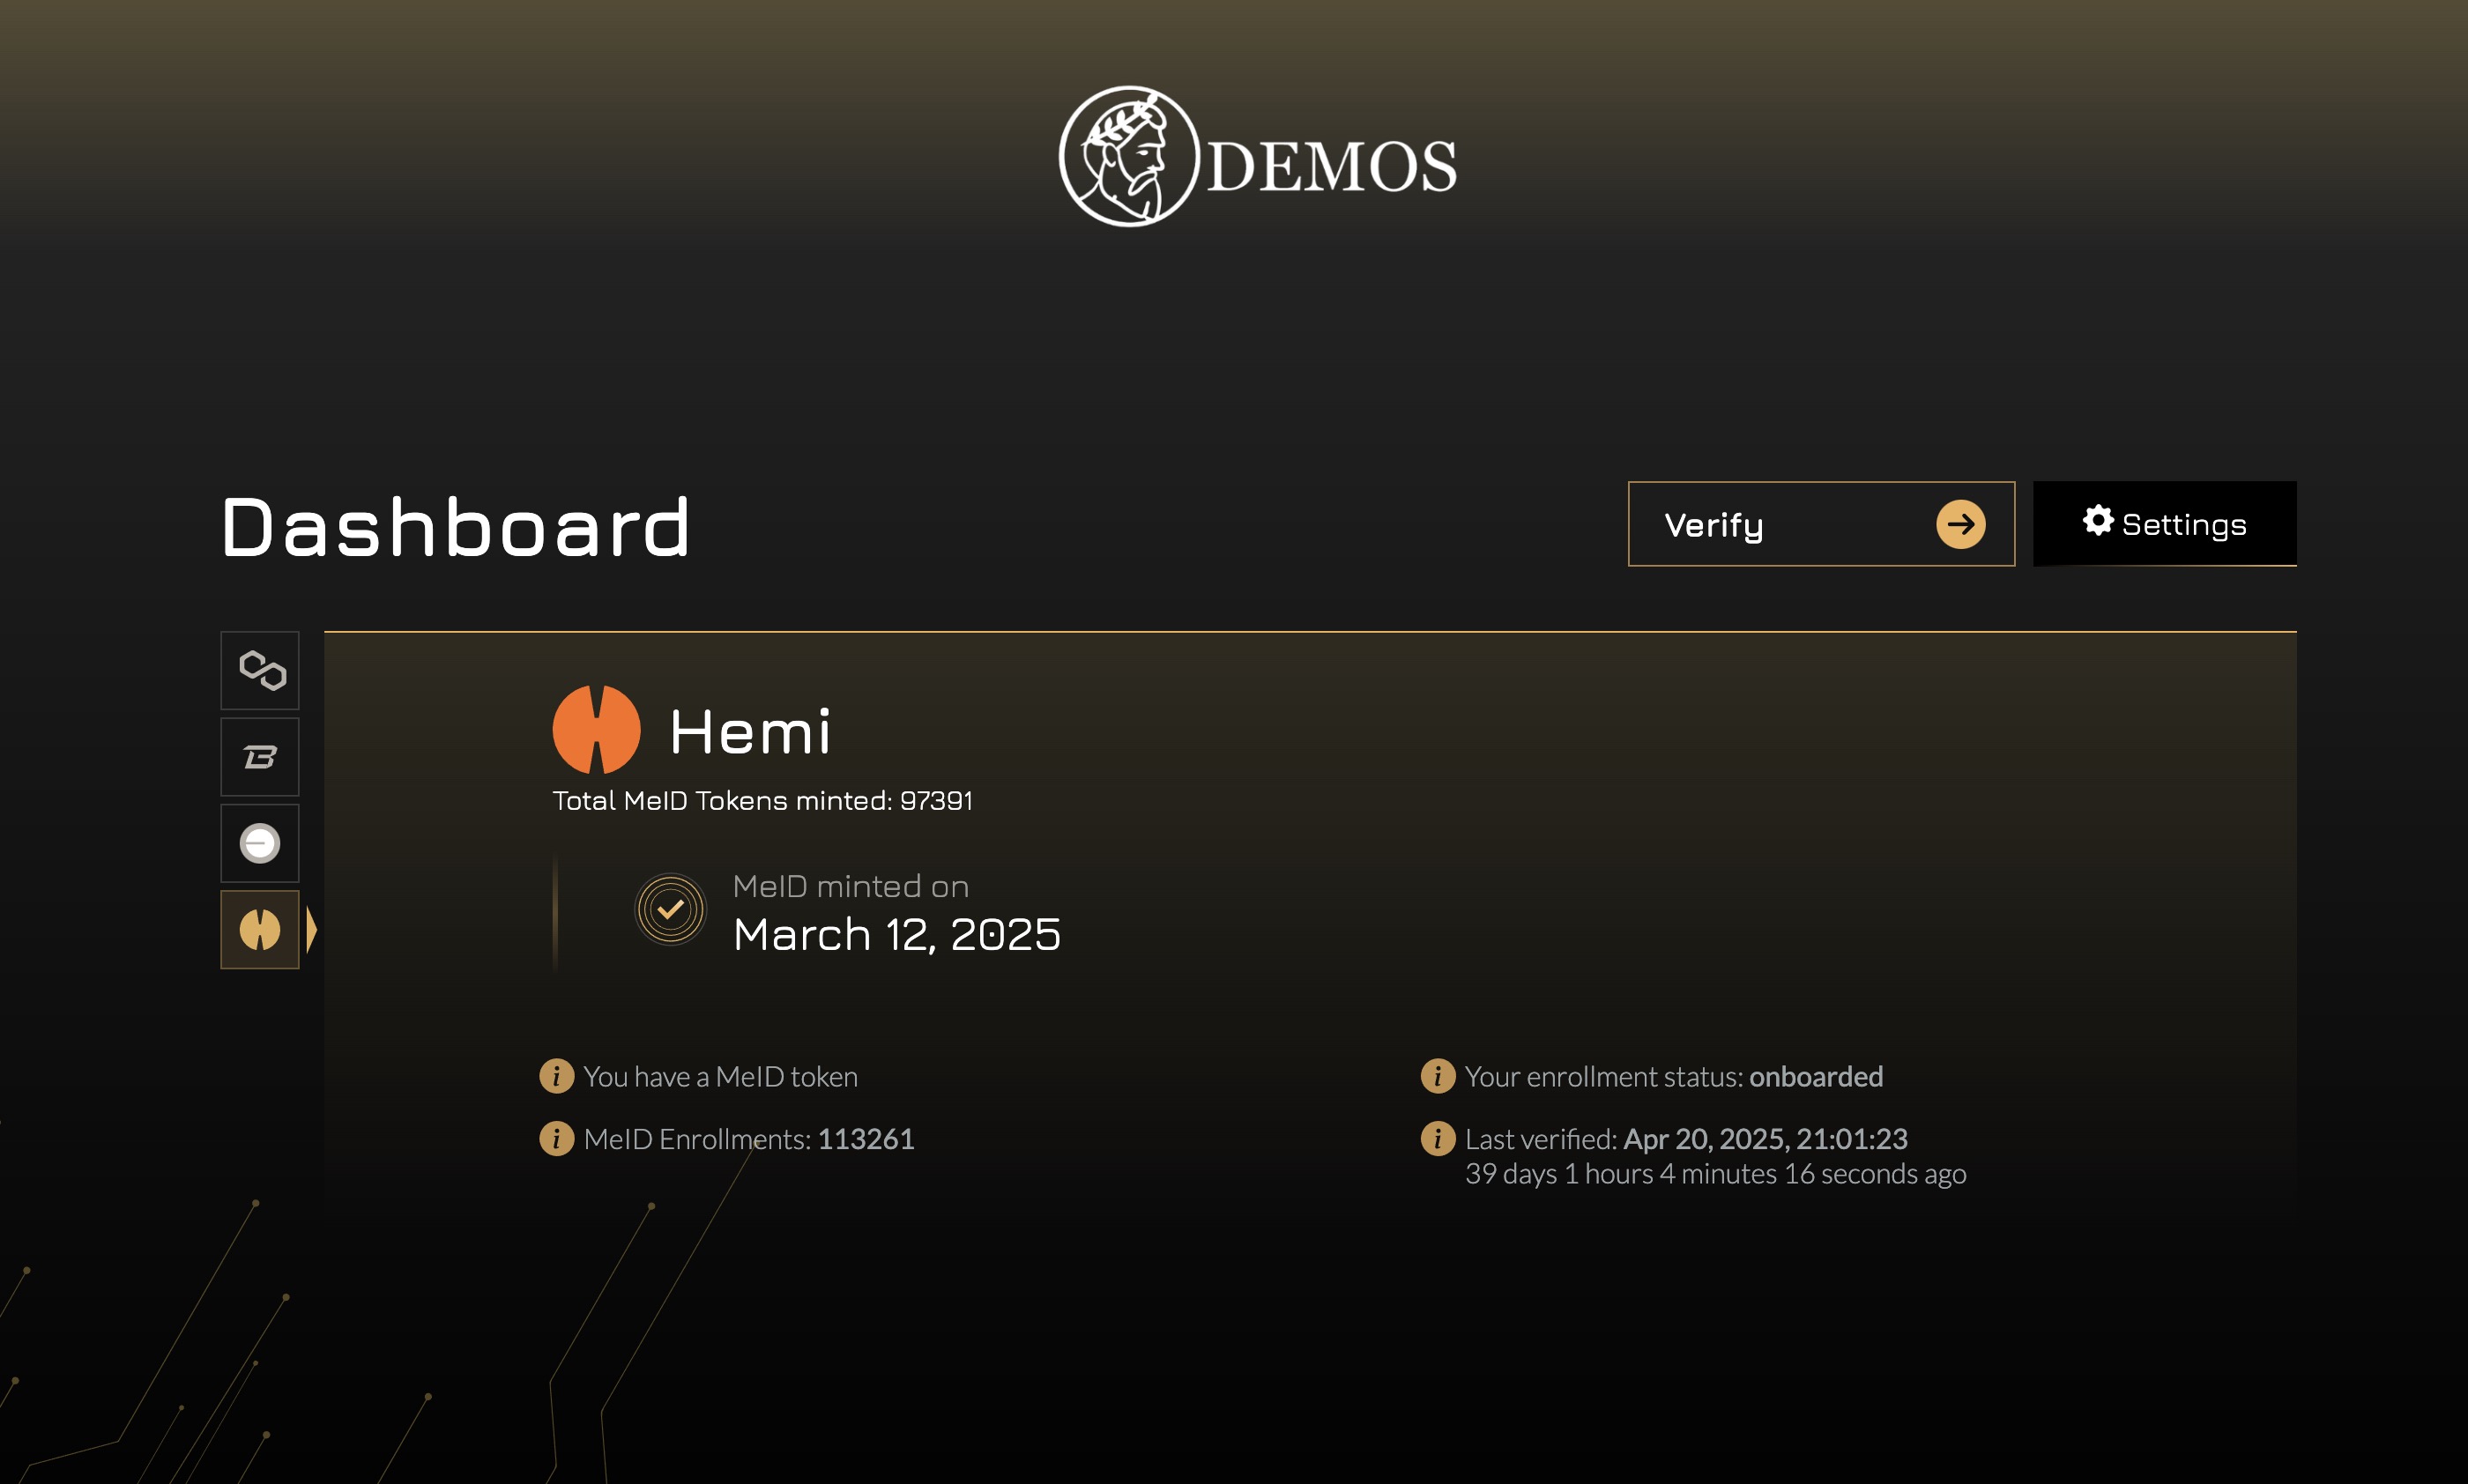Click info icon next to MeID Enrollments
Viewport: 2468px width, 1484px height.
557,1138
